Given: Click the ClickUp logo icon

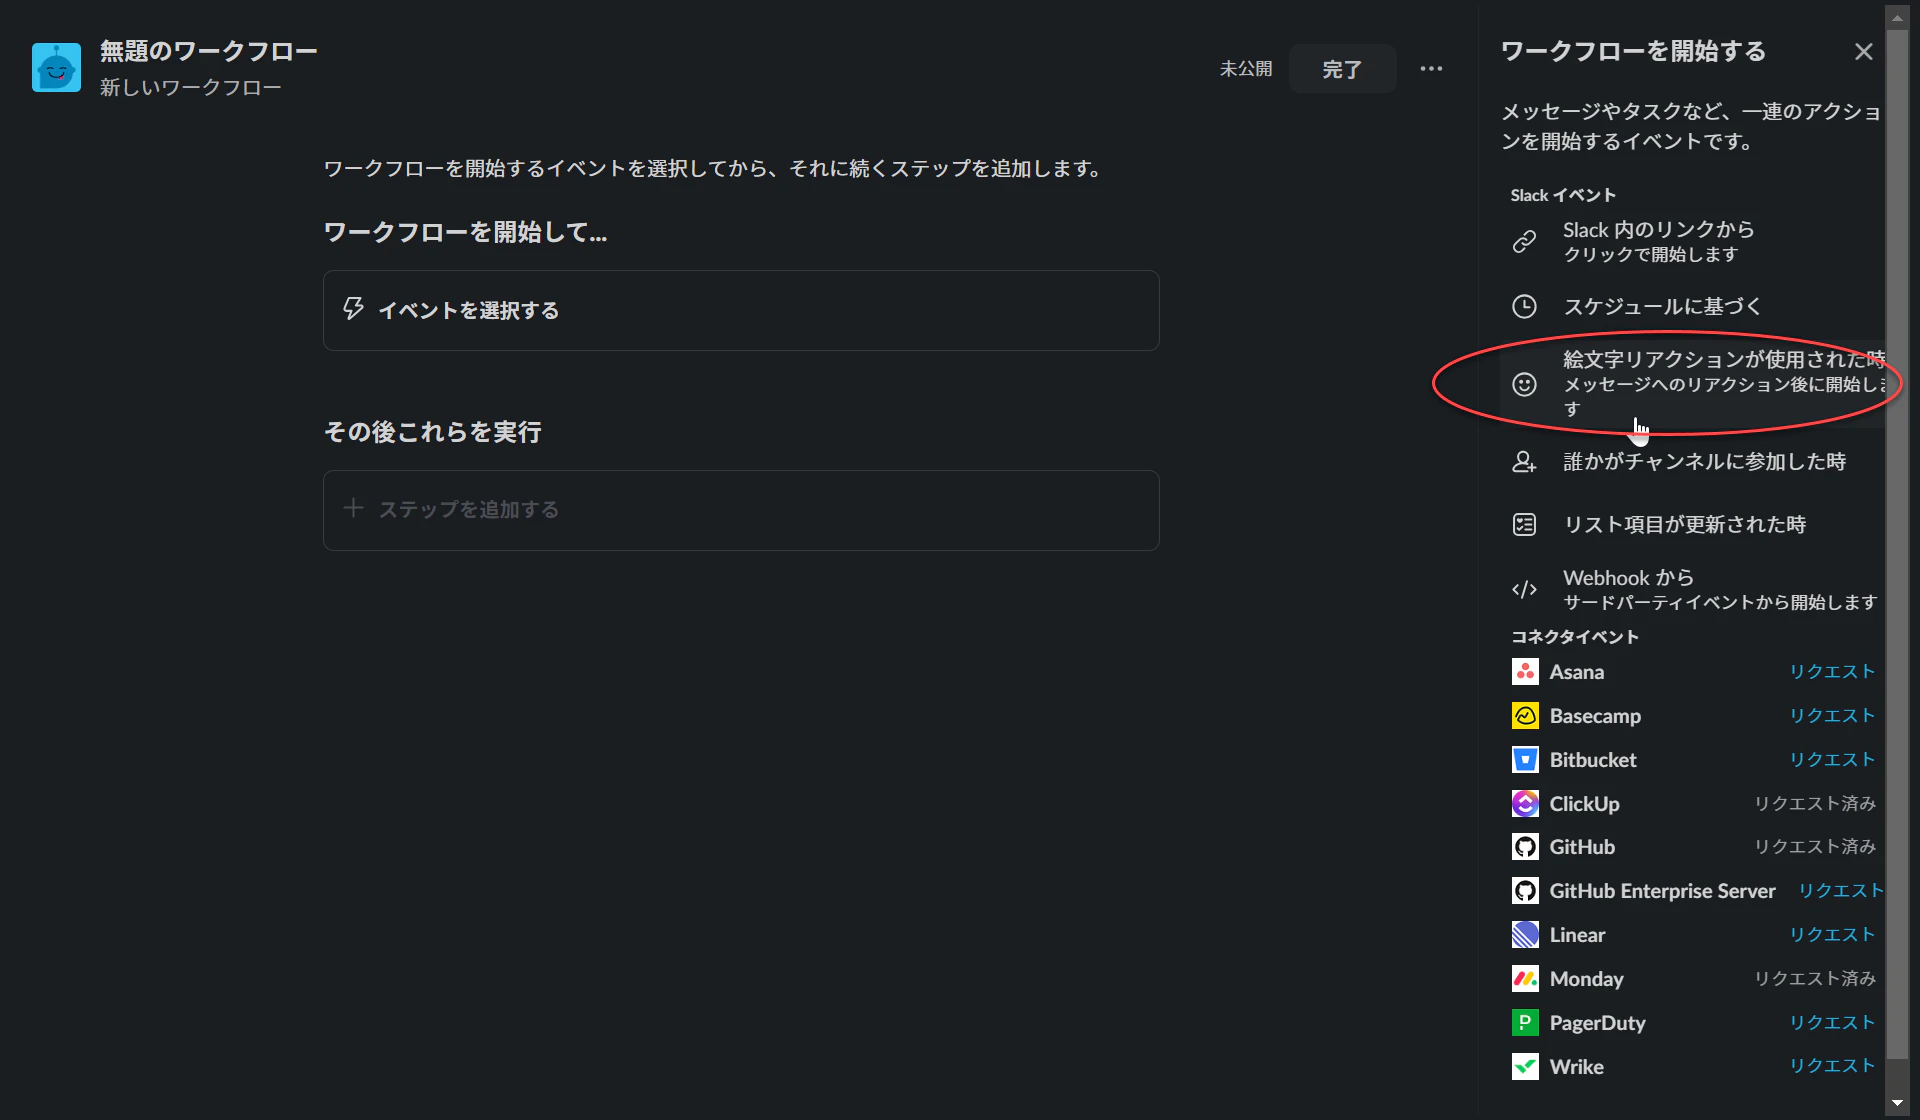Looking at the screenshot, I should tap(1525, 803).
